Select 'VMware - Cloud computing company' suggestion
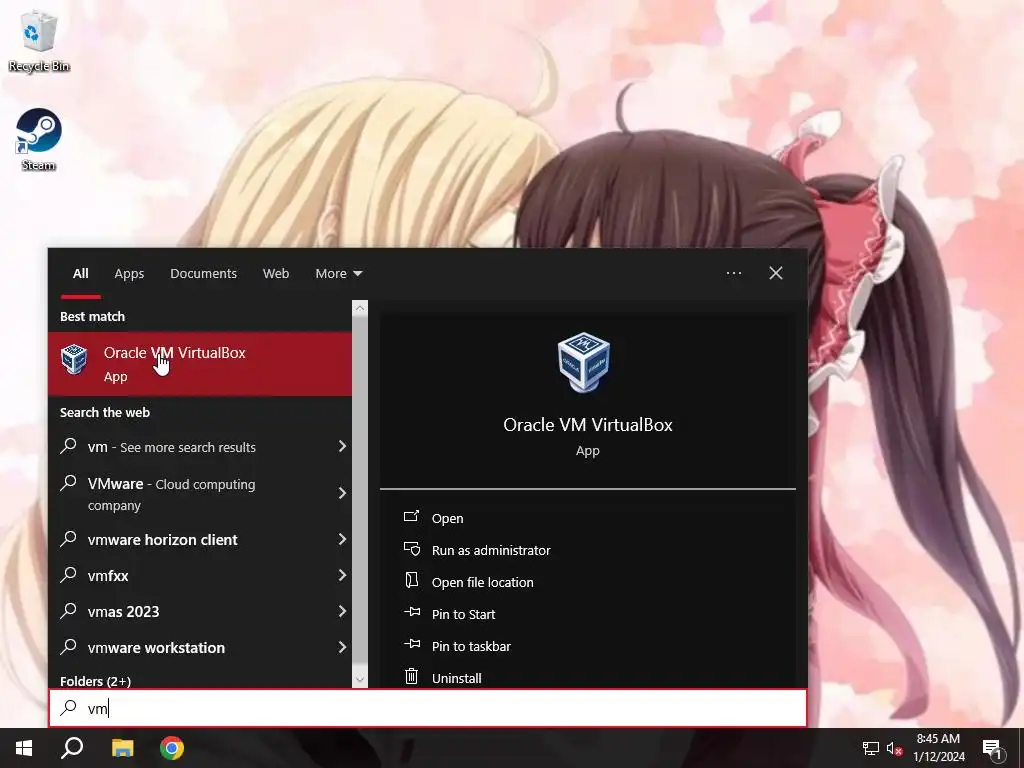 [x=200, y=494]
